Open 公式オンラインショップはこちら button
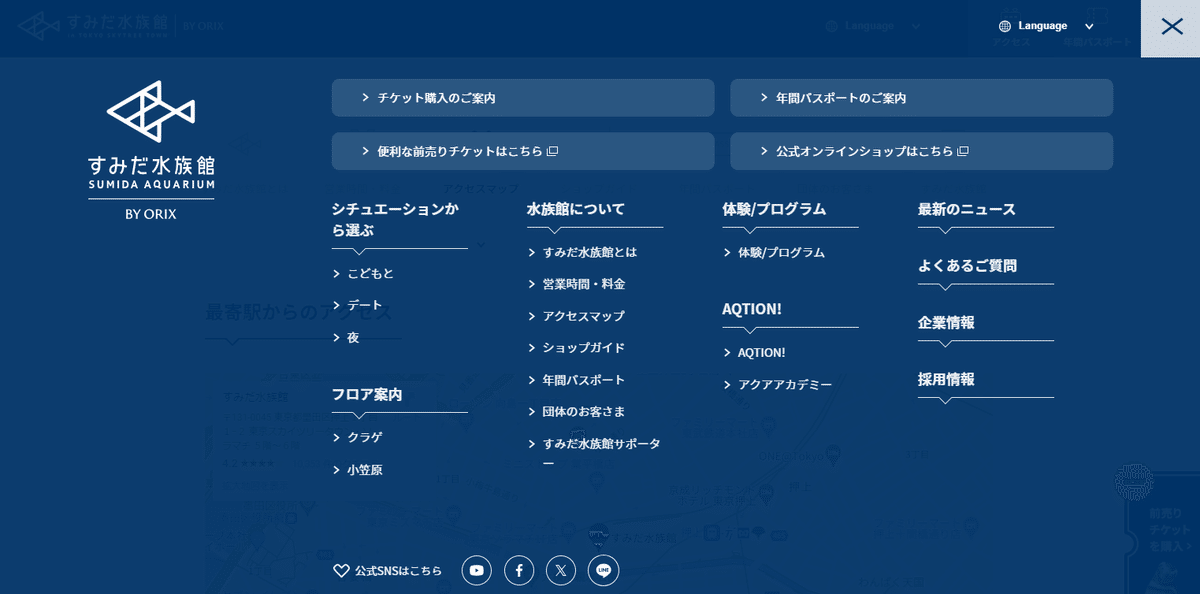 [x=921, y=151]
